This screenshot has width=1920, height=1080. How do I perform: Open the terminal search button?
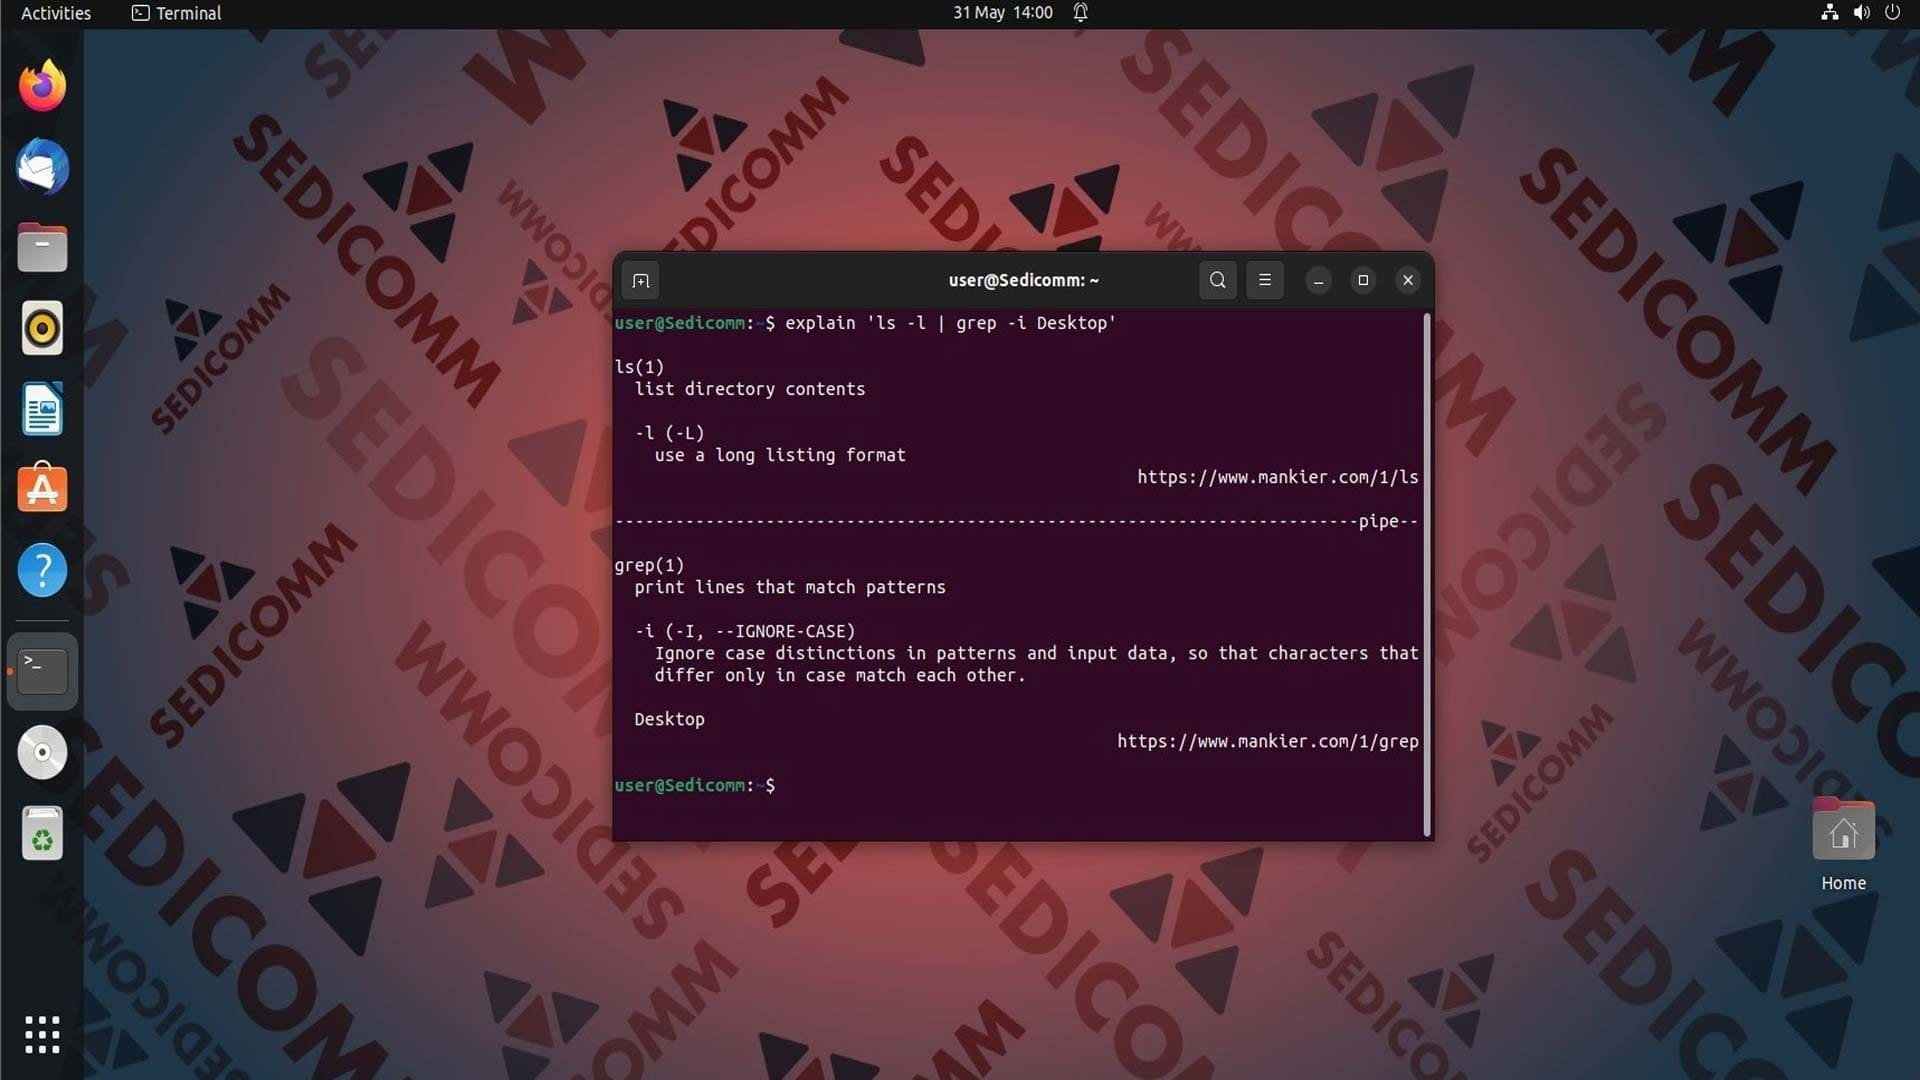tap(1217, 280)
